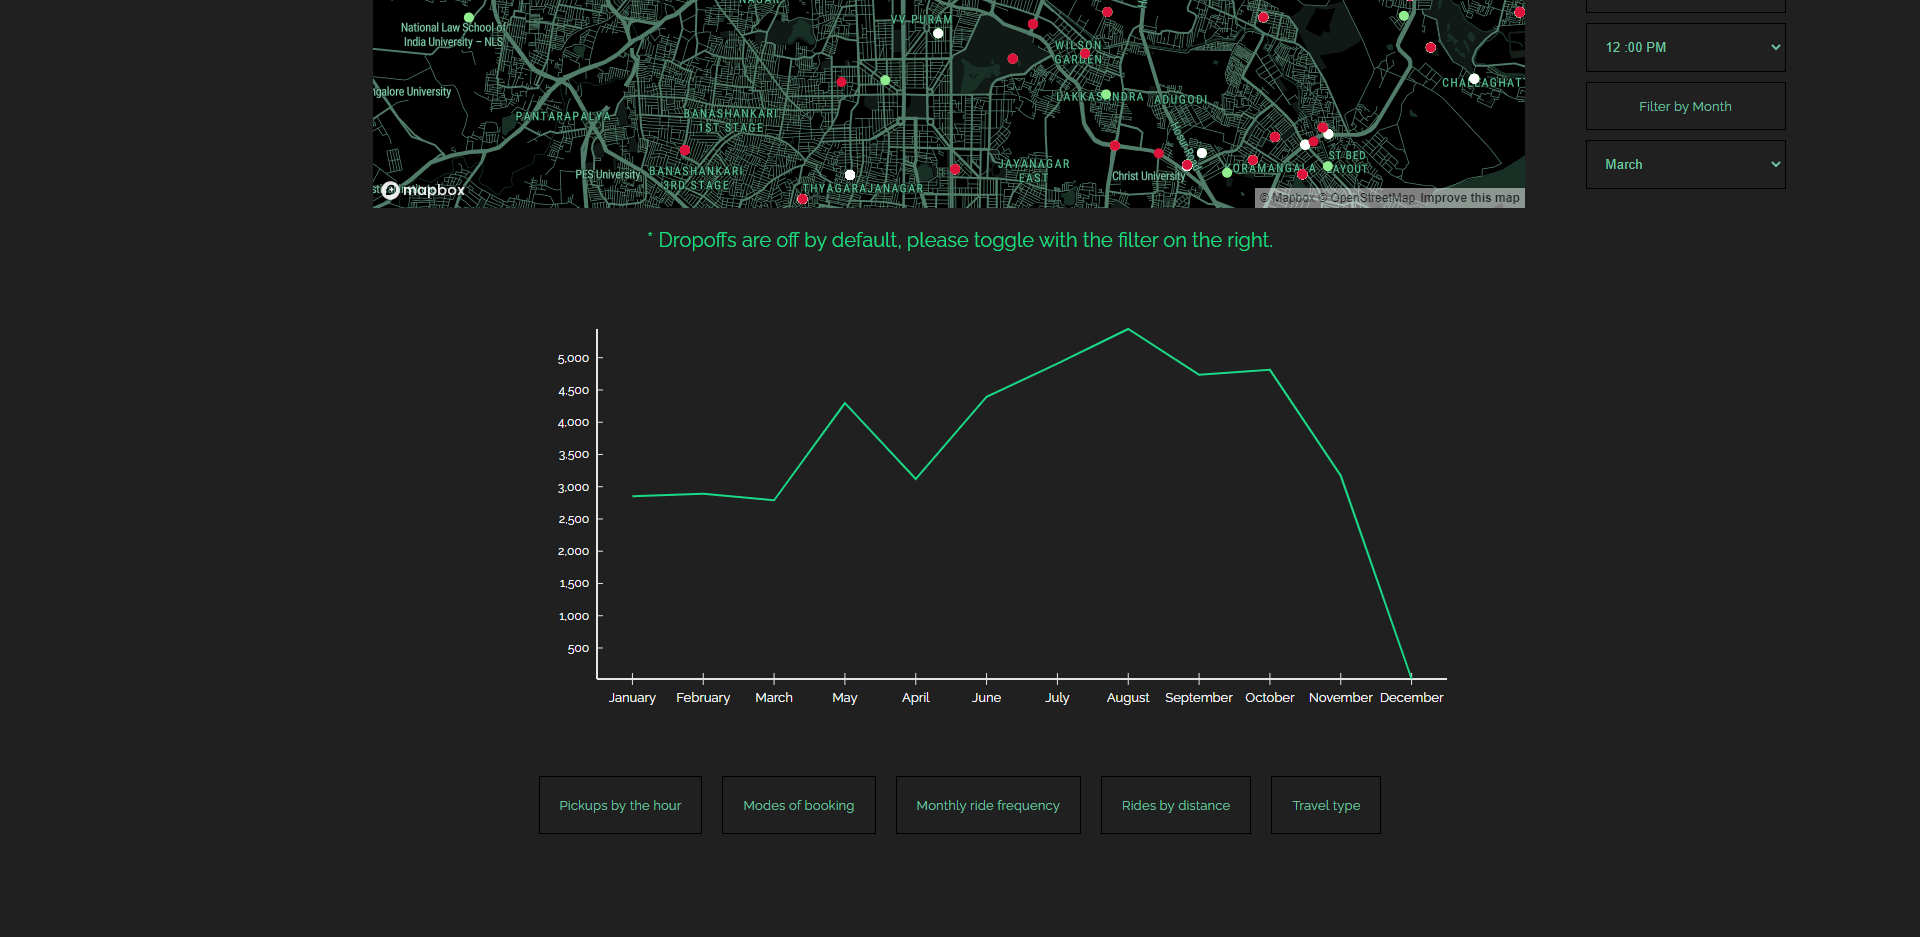Click the green dot at National Law School

(469, 18)
